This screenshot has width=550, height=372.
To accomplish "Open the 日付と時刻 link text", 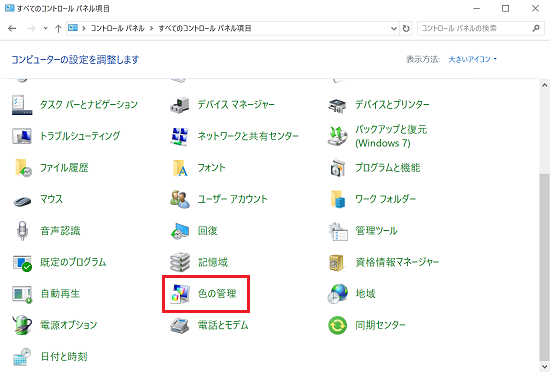I will click(x=64, y=357).
